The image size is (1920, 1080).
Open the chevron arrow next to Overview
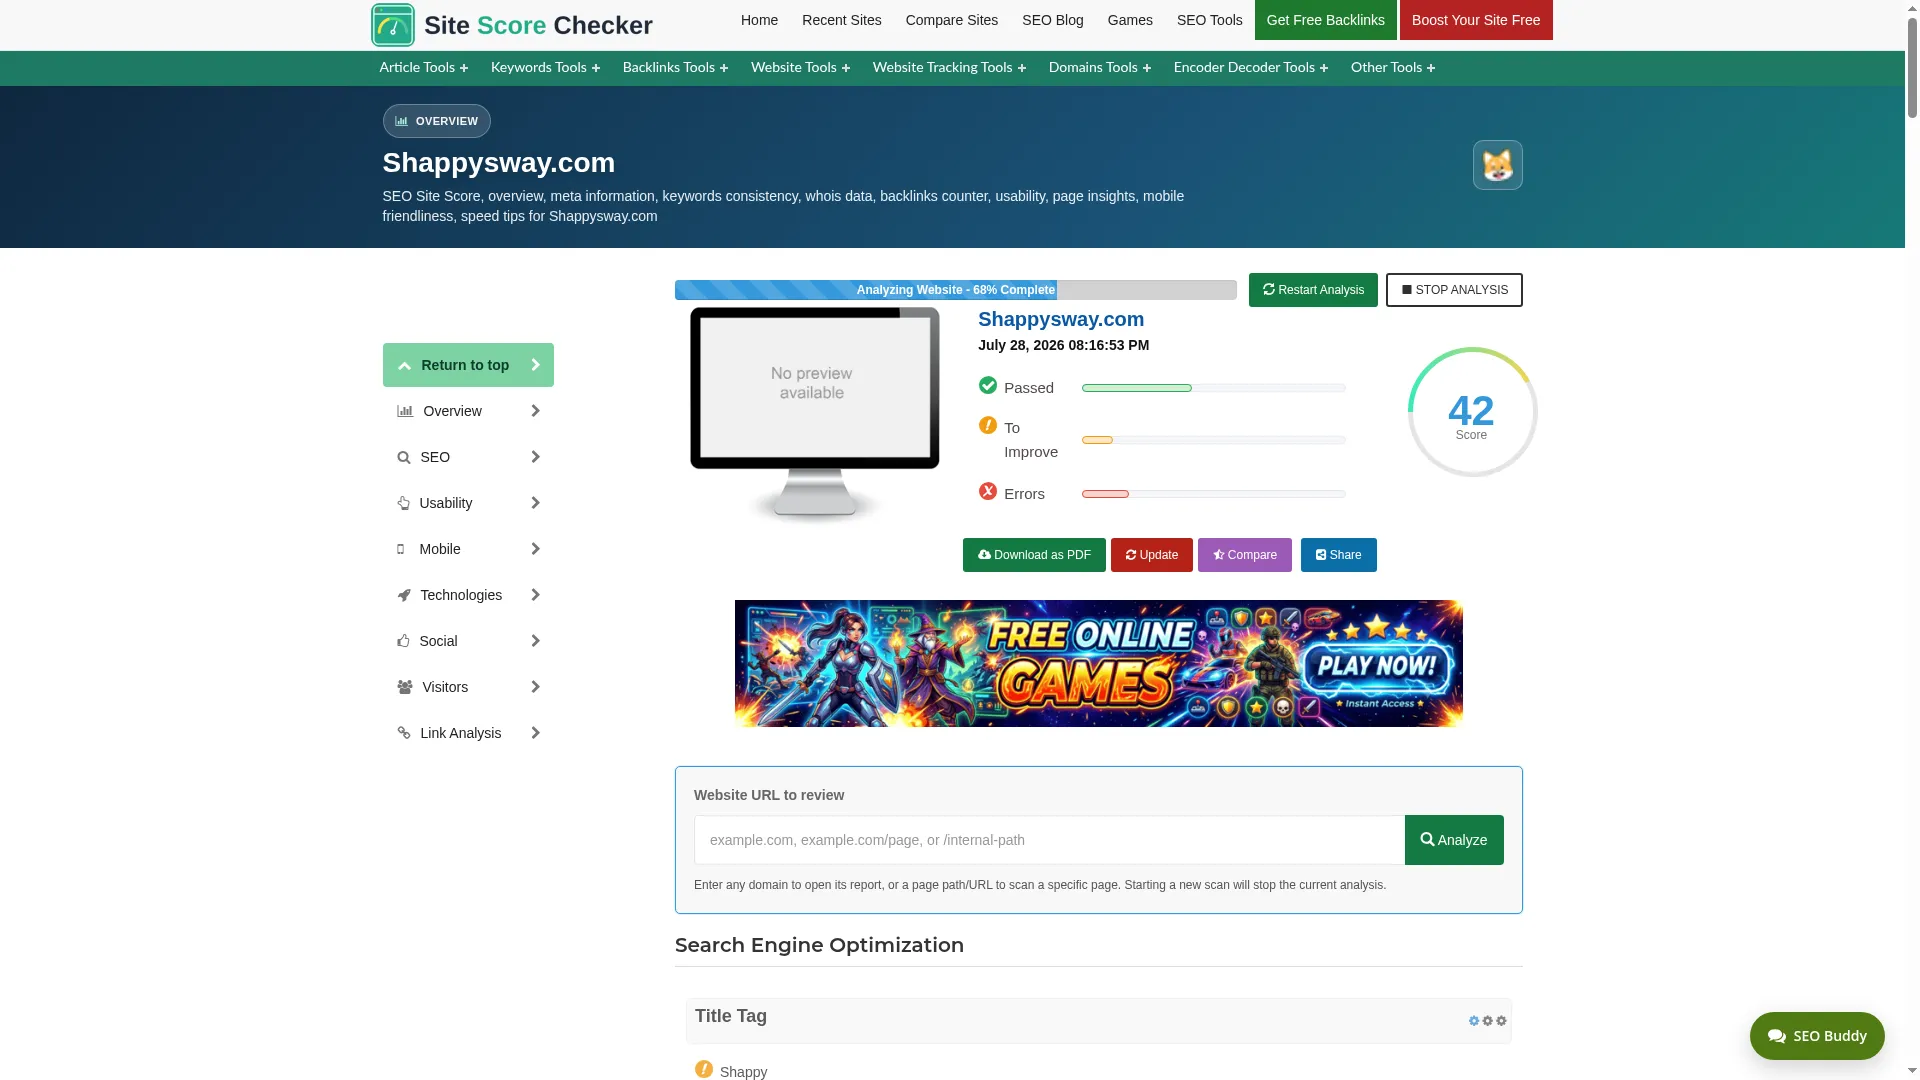pos(535,411)
